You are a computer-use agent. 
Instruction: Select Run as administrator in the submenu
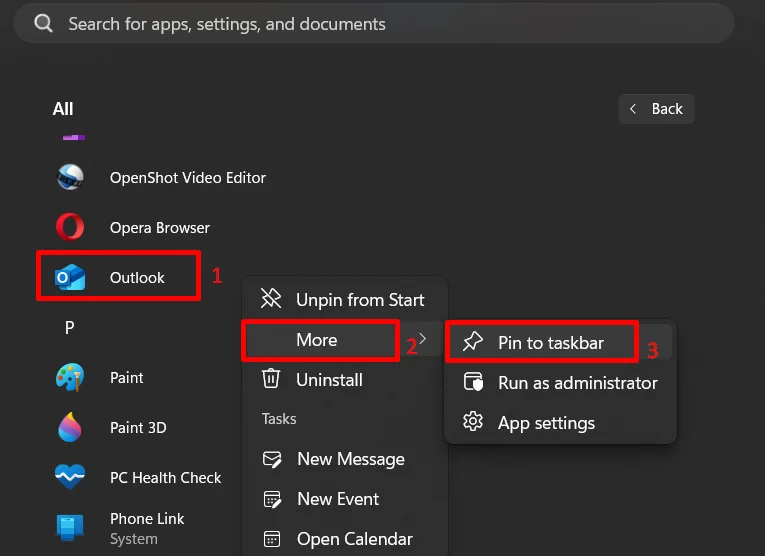[578, 383]
